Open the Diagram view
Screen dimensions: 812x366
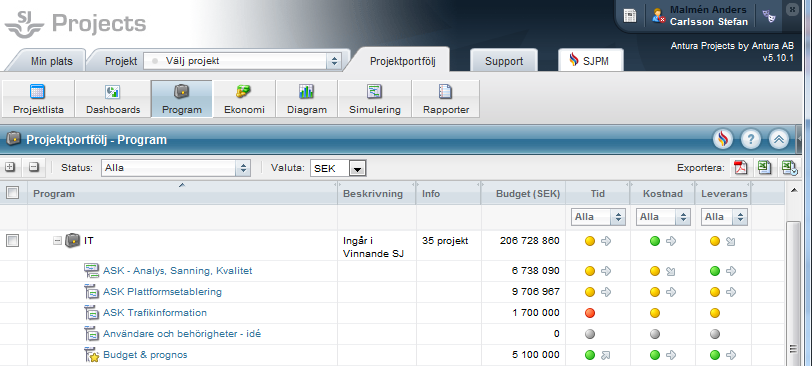click(307, 99)
